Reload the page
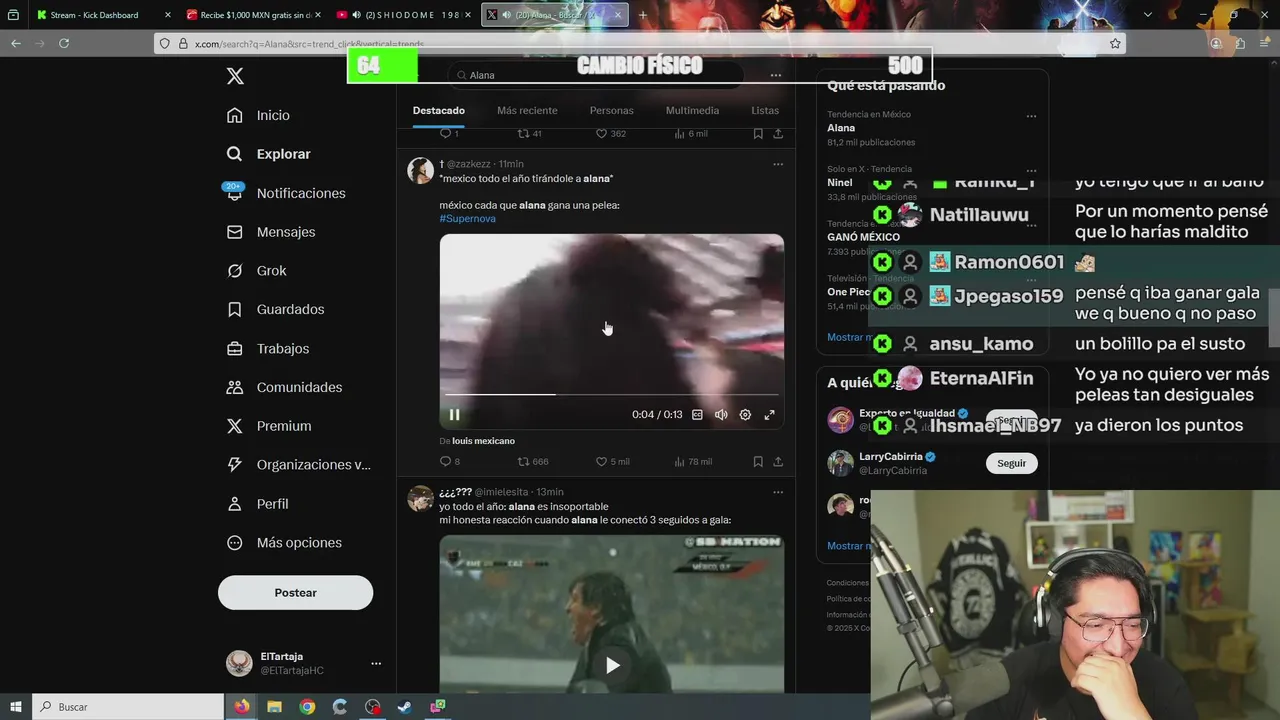Image resolution: width=1280 pixels, height=720 pixels. [x=64, y=43]
